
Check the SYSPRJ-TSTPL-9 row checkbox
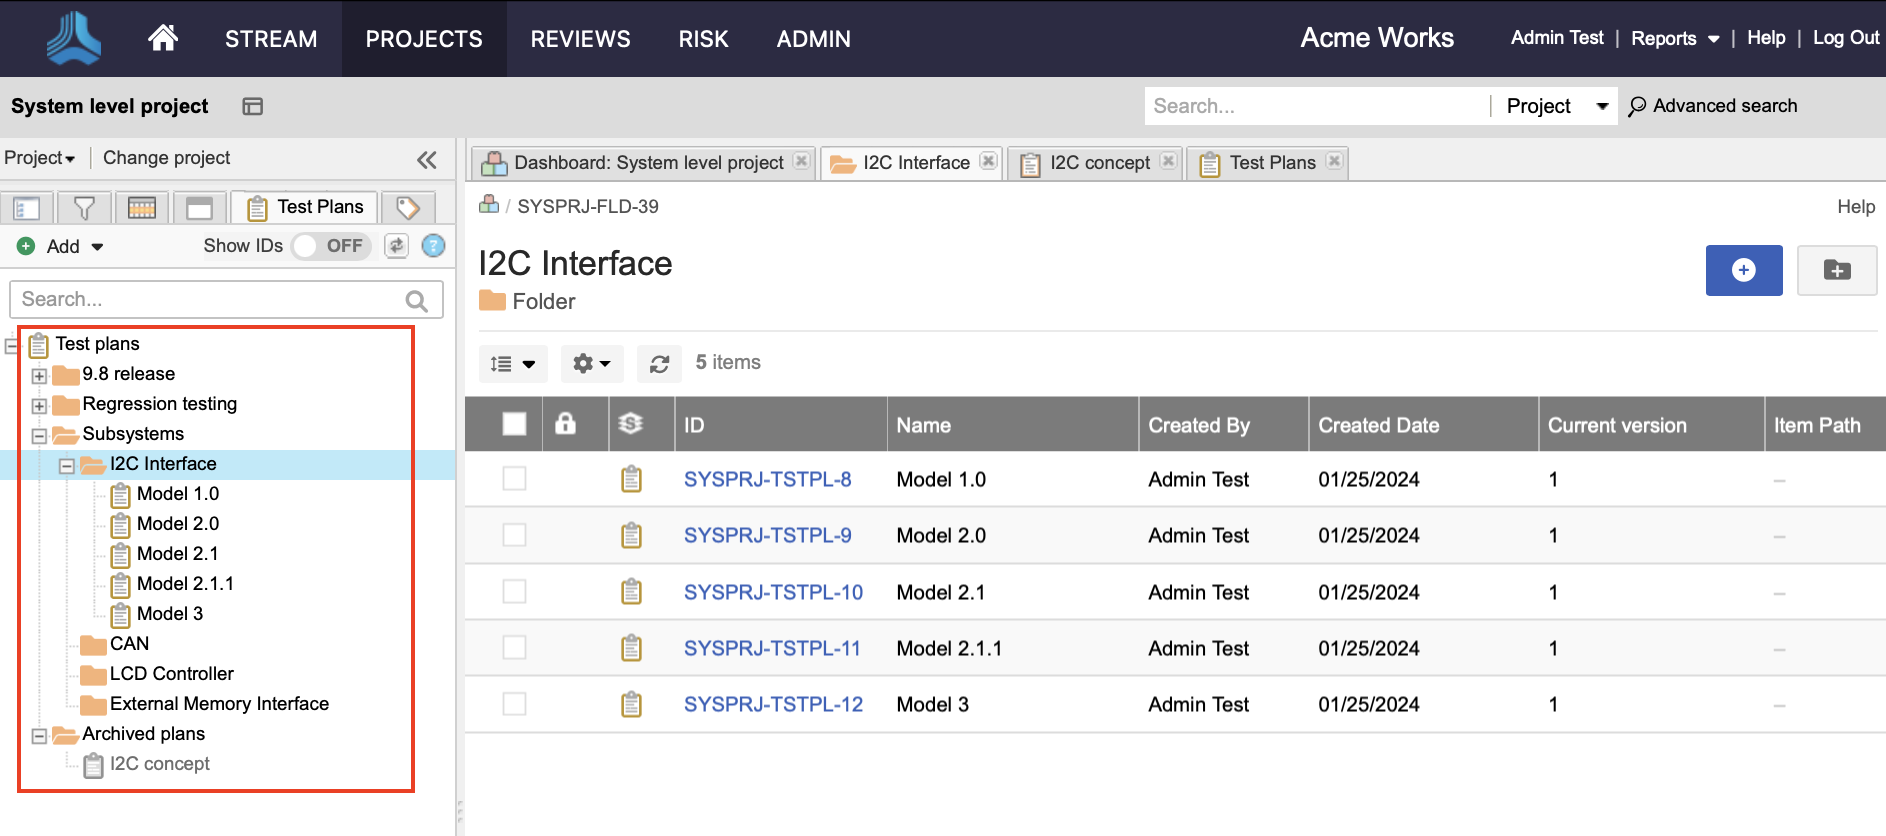(514, 535)
